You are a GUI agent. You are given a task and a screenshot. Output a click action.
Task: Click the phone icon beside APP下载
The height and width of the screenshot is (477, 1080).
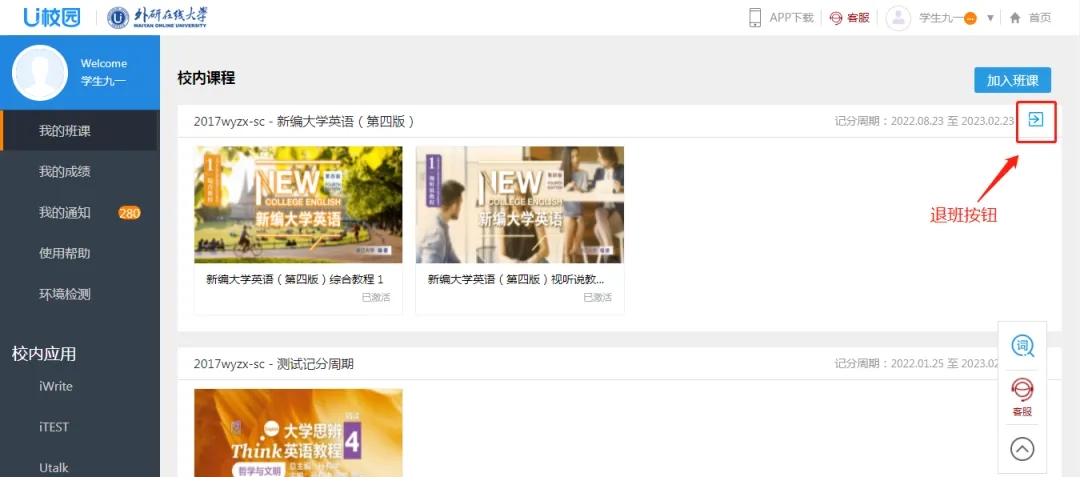click(x=756, y=18)
